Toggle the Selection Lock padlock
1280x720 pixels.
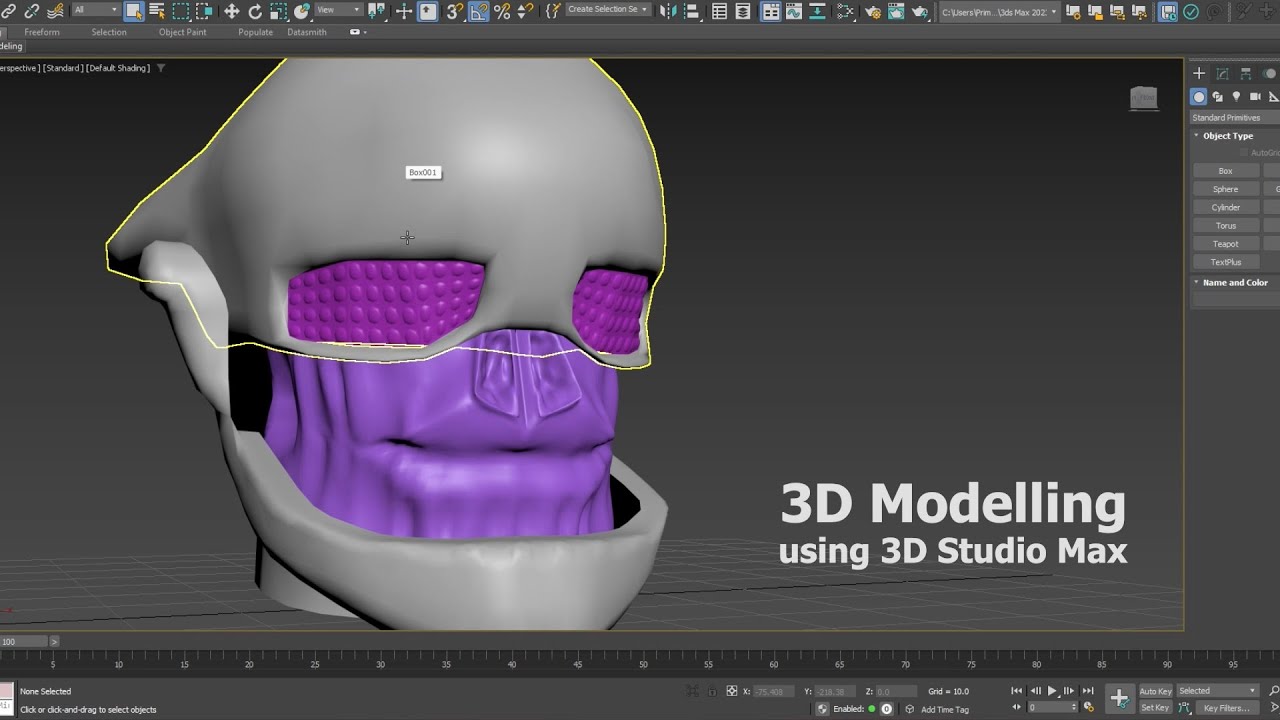[712, 691]
